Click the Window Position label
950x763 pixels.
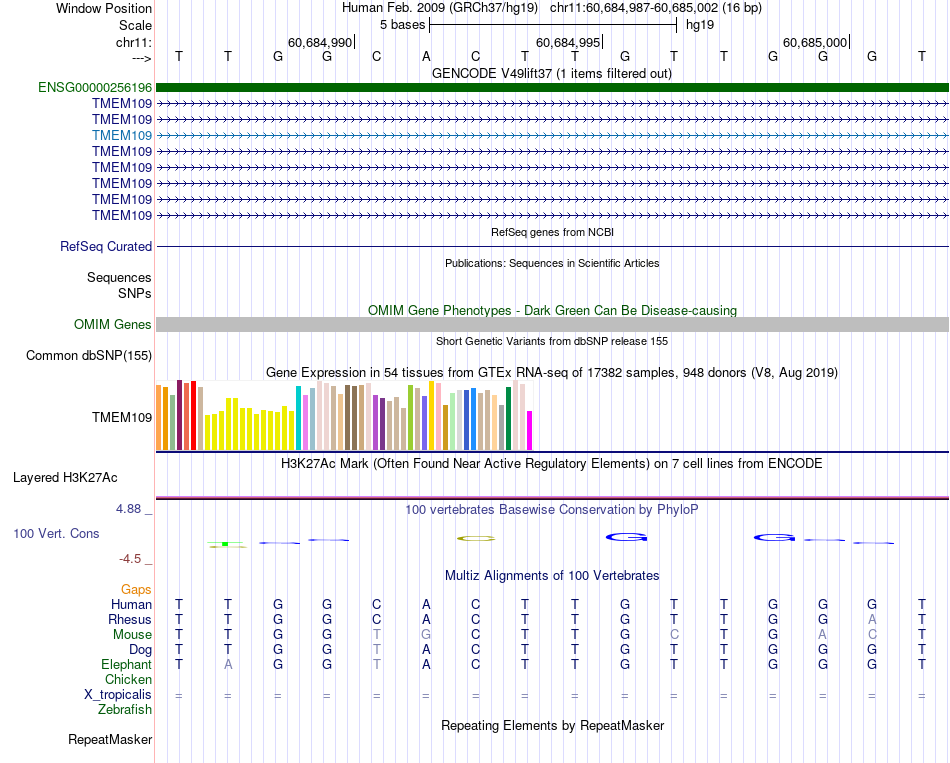click(104, 8)
